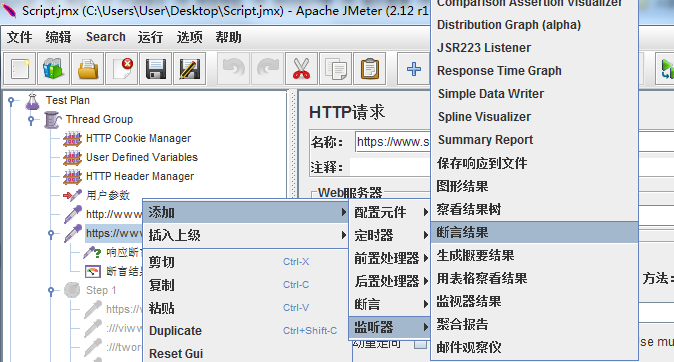This screenshot has width=674, height=362.
Task: Click the JMeter feather title bar icon
Action: click(9, 9)
